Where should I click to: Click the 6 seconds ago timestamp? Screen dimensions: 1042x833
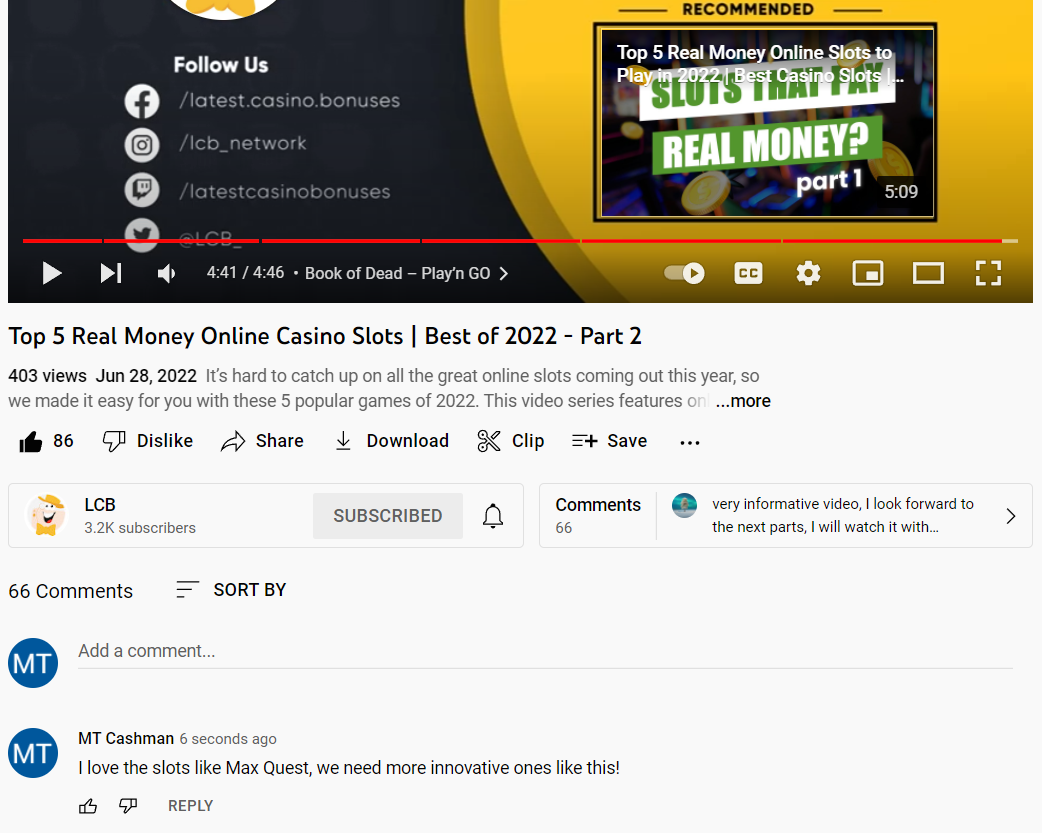[x=228, y=739]
